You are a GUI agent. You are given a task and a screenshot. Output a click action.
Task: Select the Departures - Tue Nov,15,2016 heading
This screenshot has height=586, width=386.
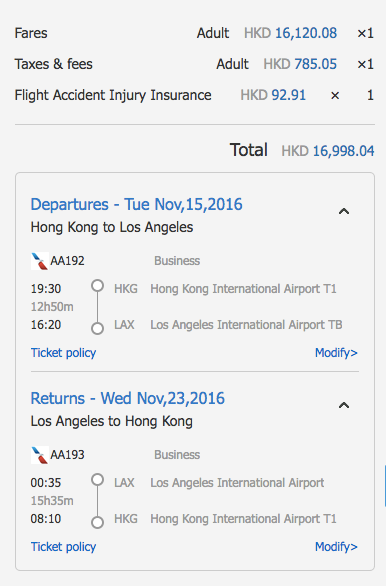tap(136, 204)
